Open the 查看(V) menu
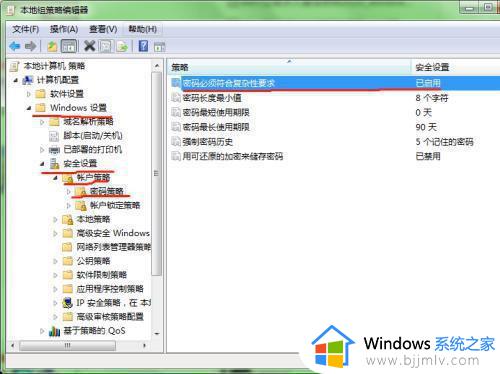The image size is (500, 374). coord(103,29)
